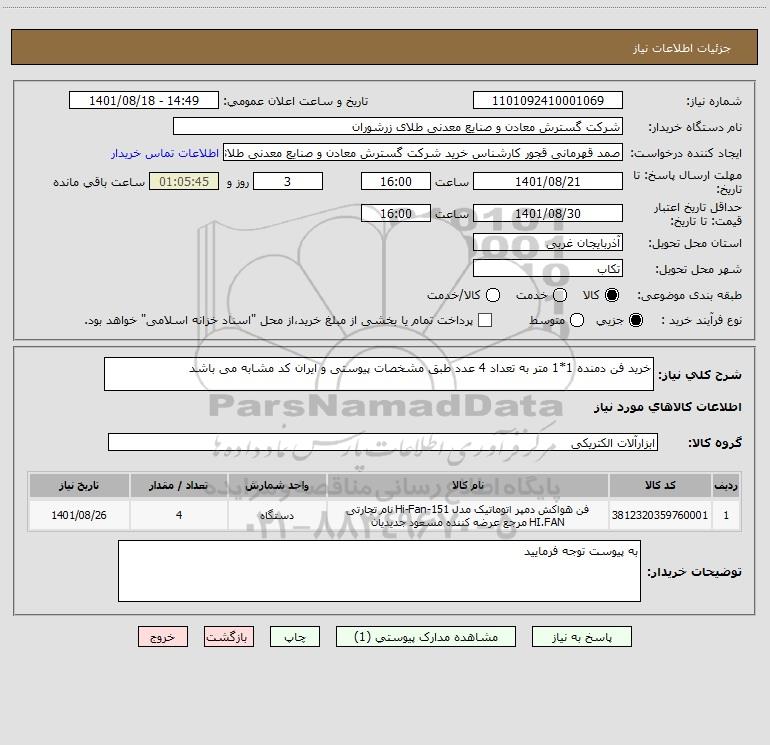Choose متوسط purchase process radio
Viewport: 770px width, 745px height.
[577, 320]
